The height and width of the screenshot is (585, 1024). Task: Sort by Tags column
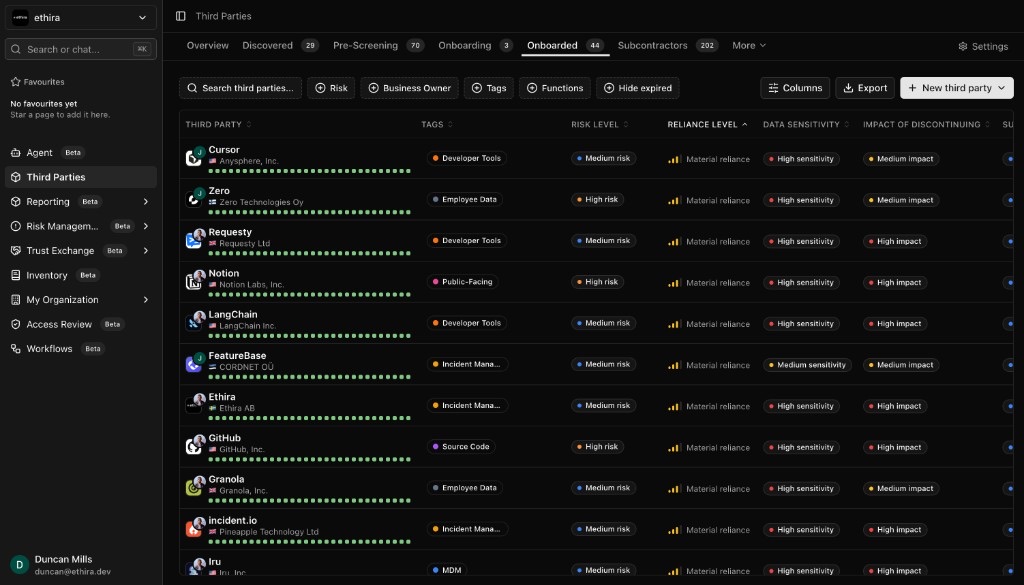tap(437, 125)
